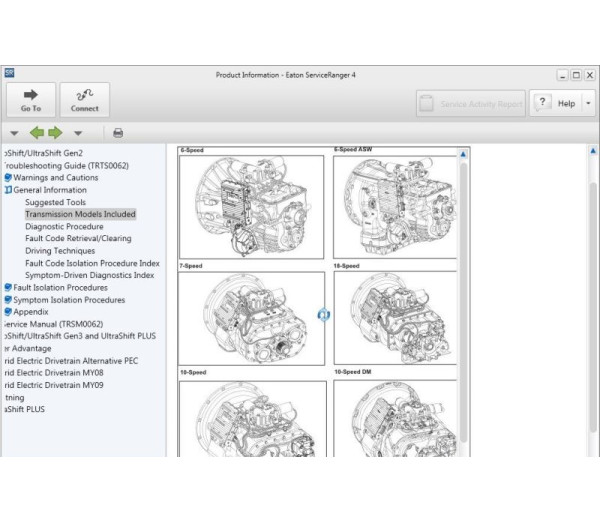Image resolution: width=600 pixels, height=523 pixels.
Task: Open Diagnostic Procedure topic
Action: 64,227
